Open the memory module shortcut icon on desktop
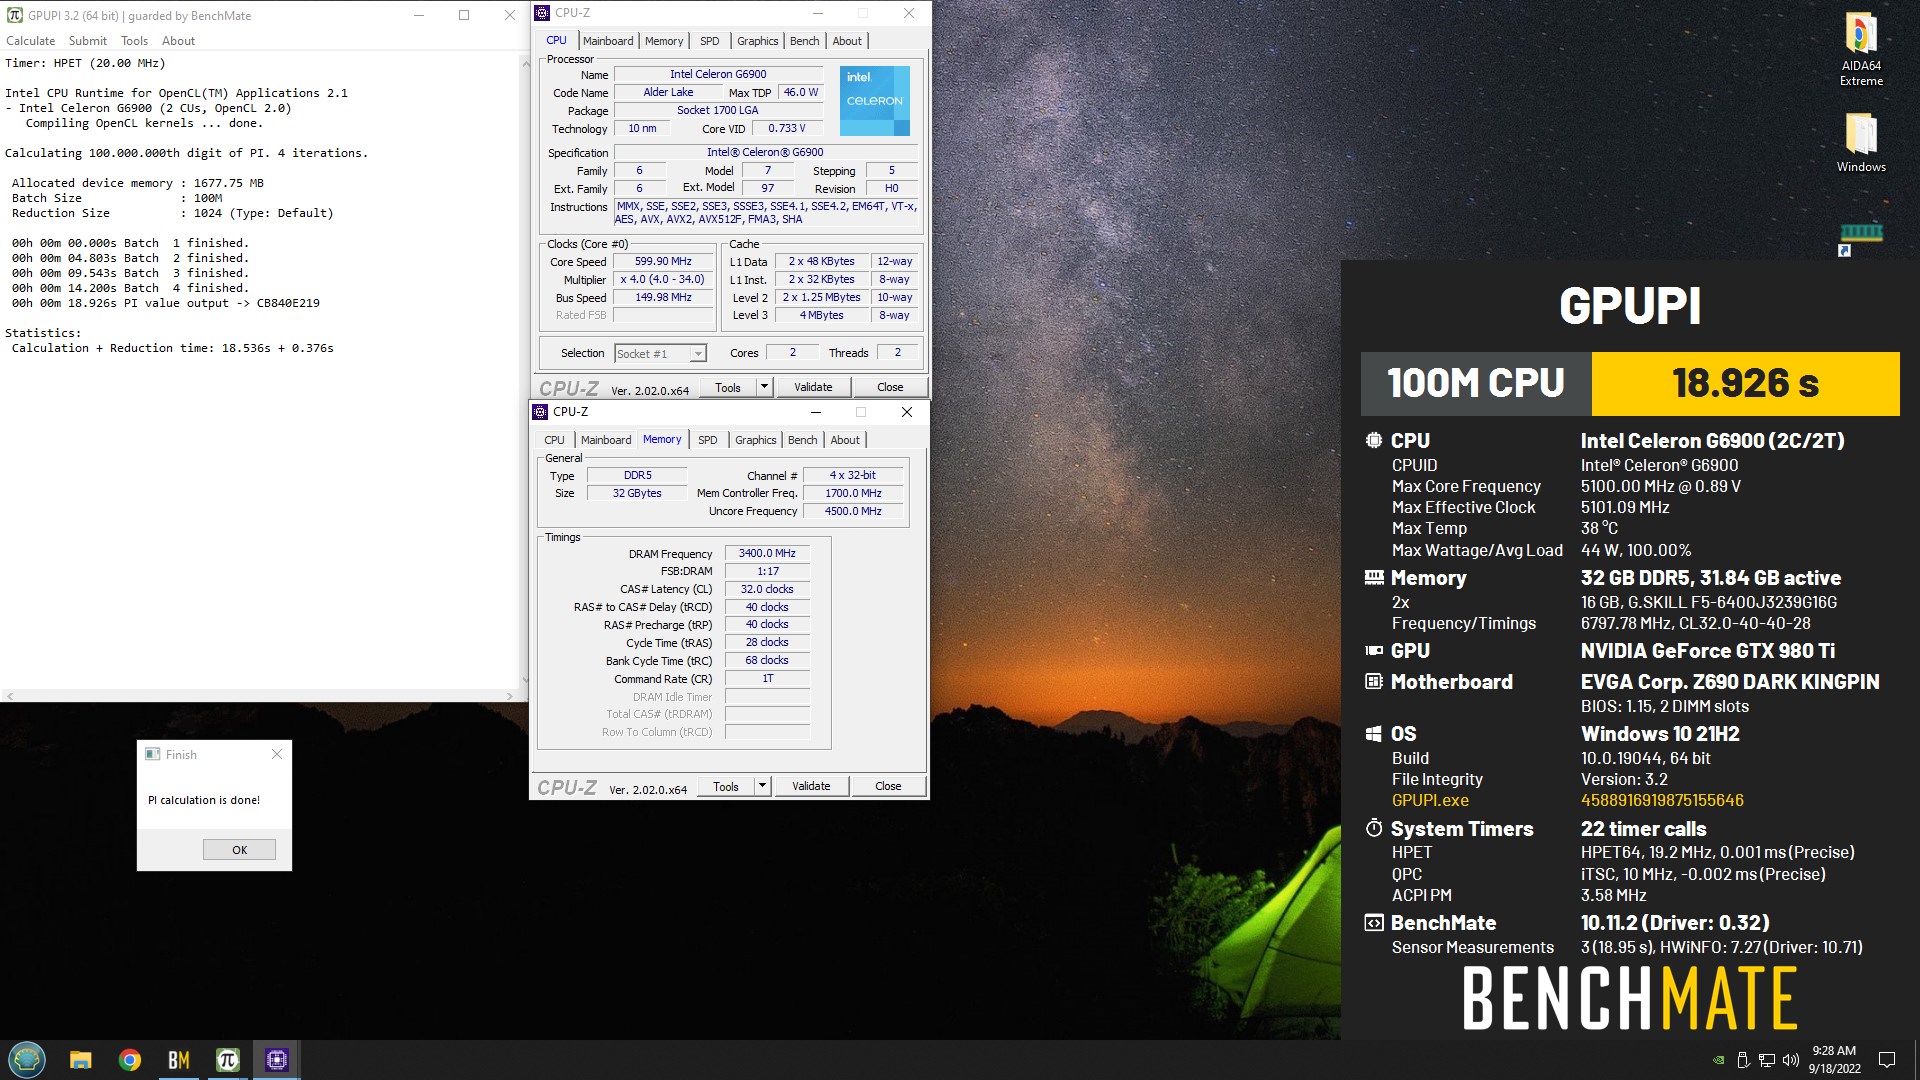1920x1080 pixels. point(1861,238)
